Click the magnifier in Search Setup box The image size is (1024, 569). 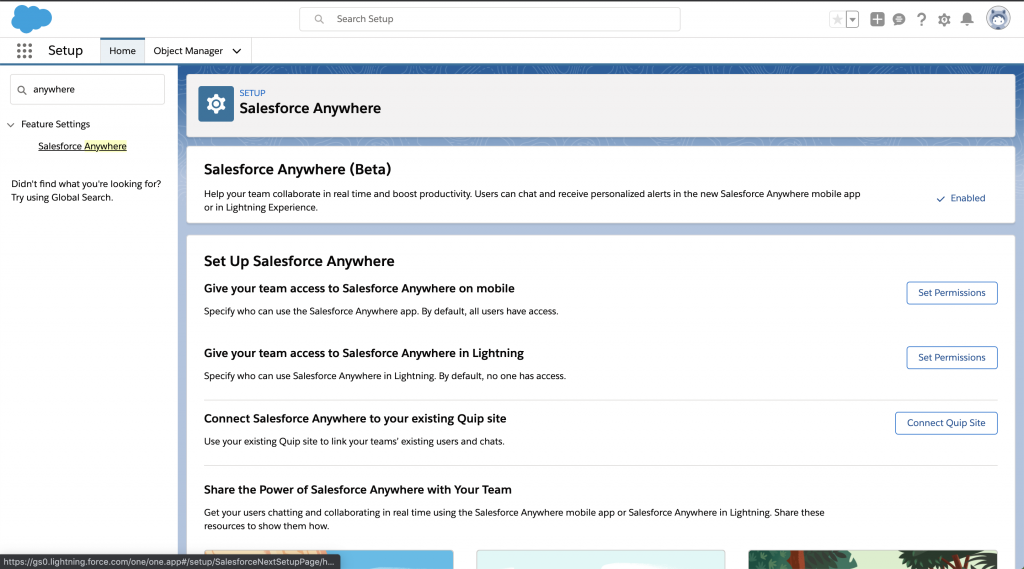tap(319, 19)
